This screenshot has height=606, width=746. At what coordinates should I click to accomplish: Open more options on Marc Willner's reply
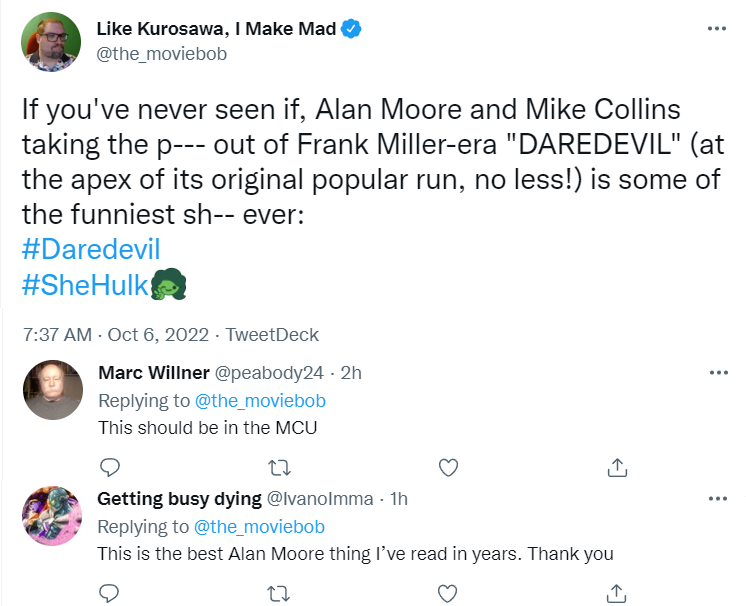(719, 372)
